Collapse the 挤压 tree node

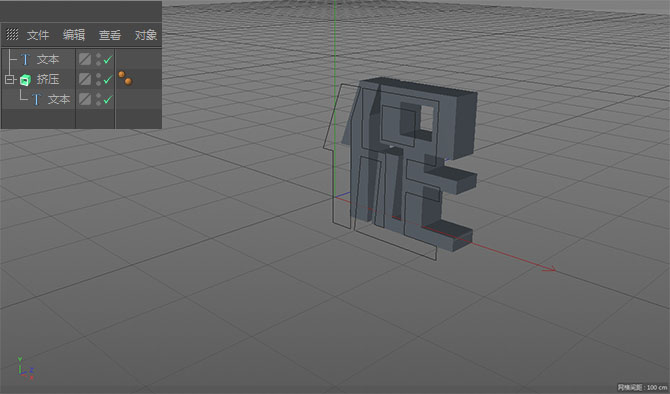pyautogui.click(x=9, y=79)
